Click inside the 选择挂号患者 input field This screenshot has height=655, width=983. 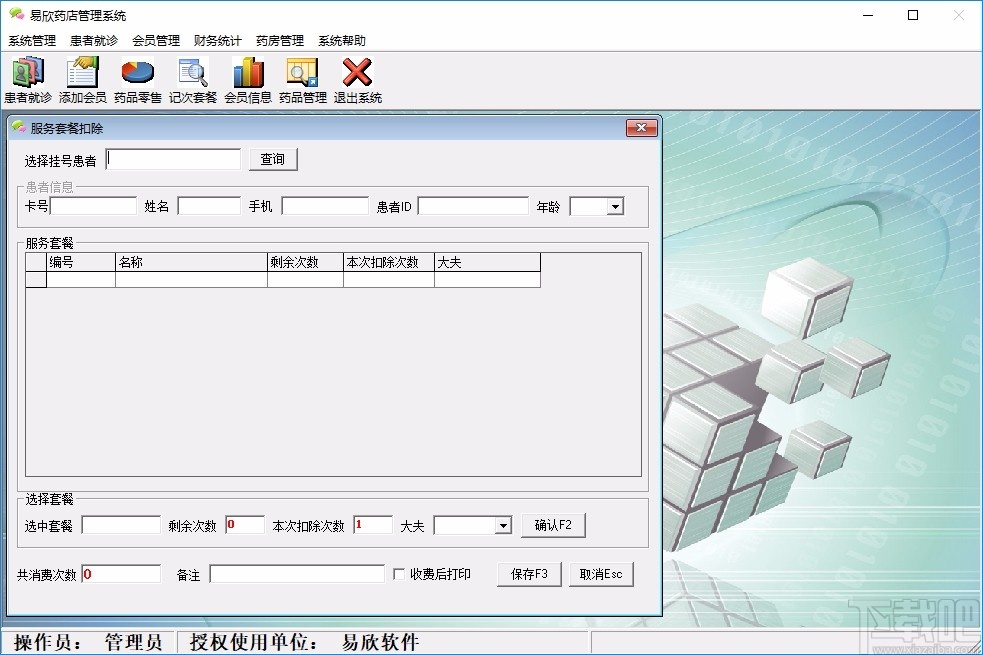tap(172, 158)
